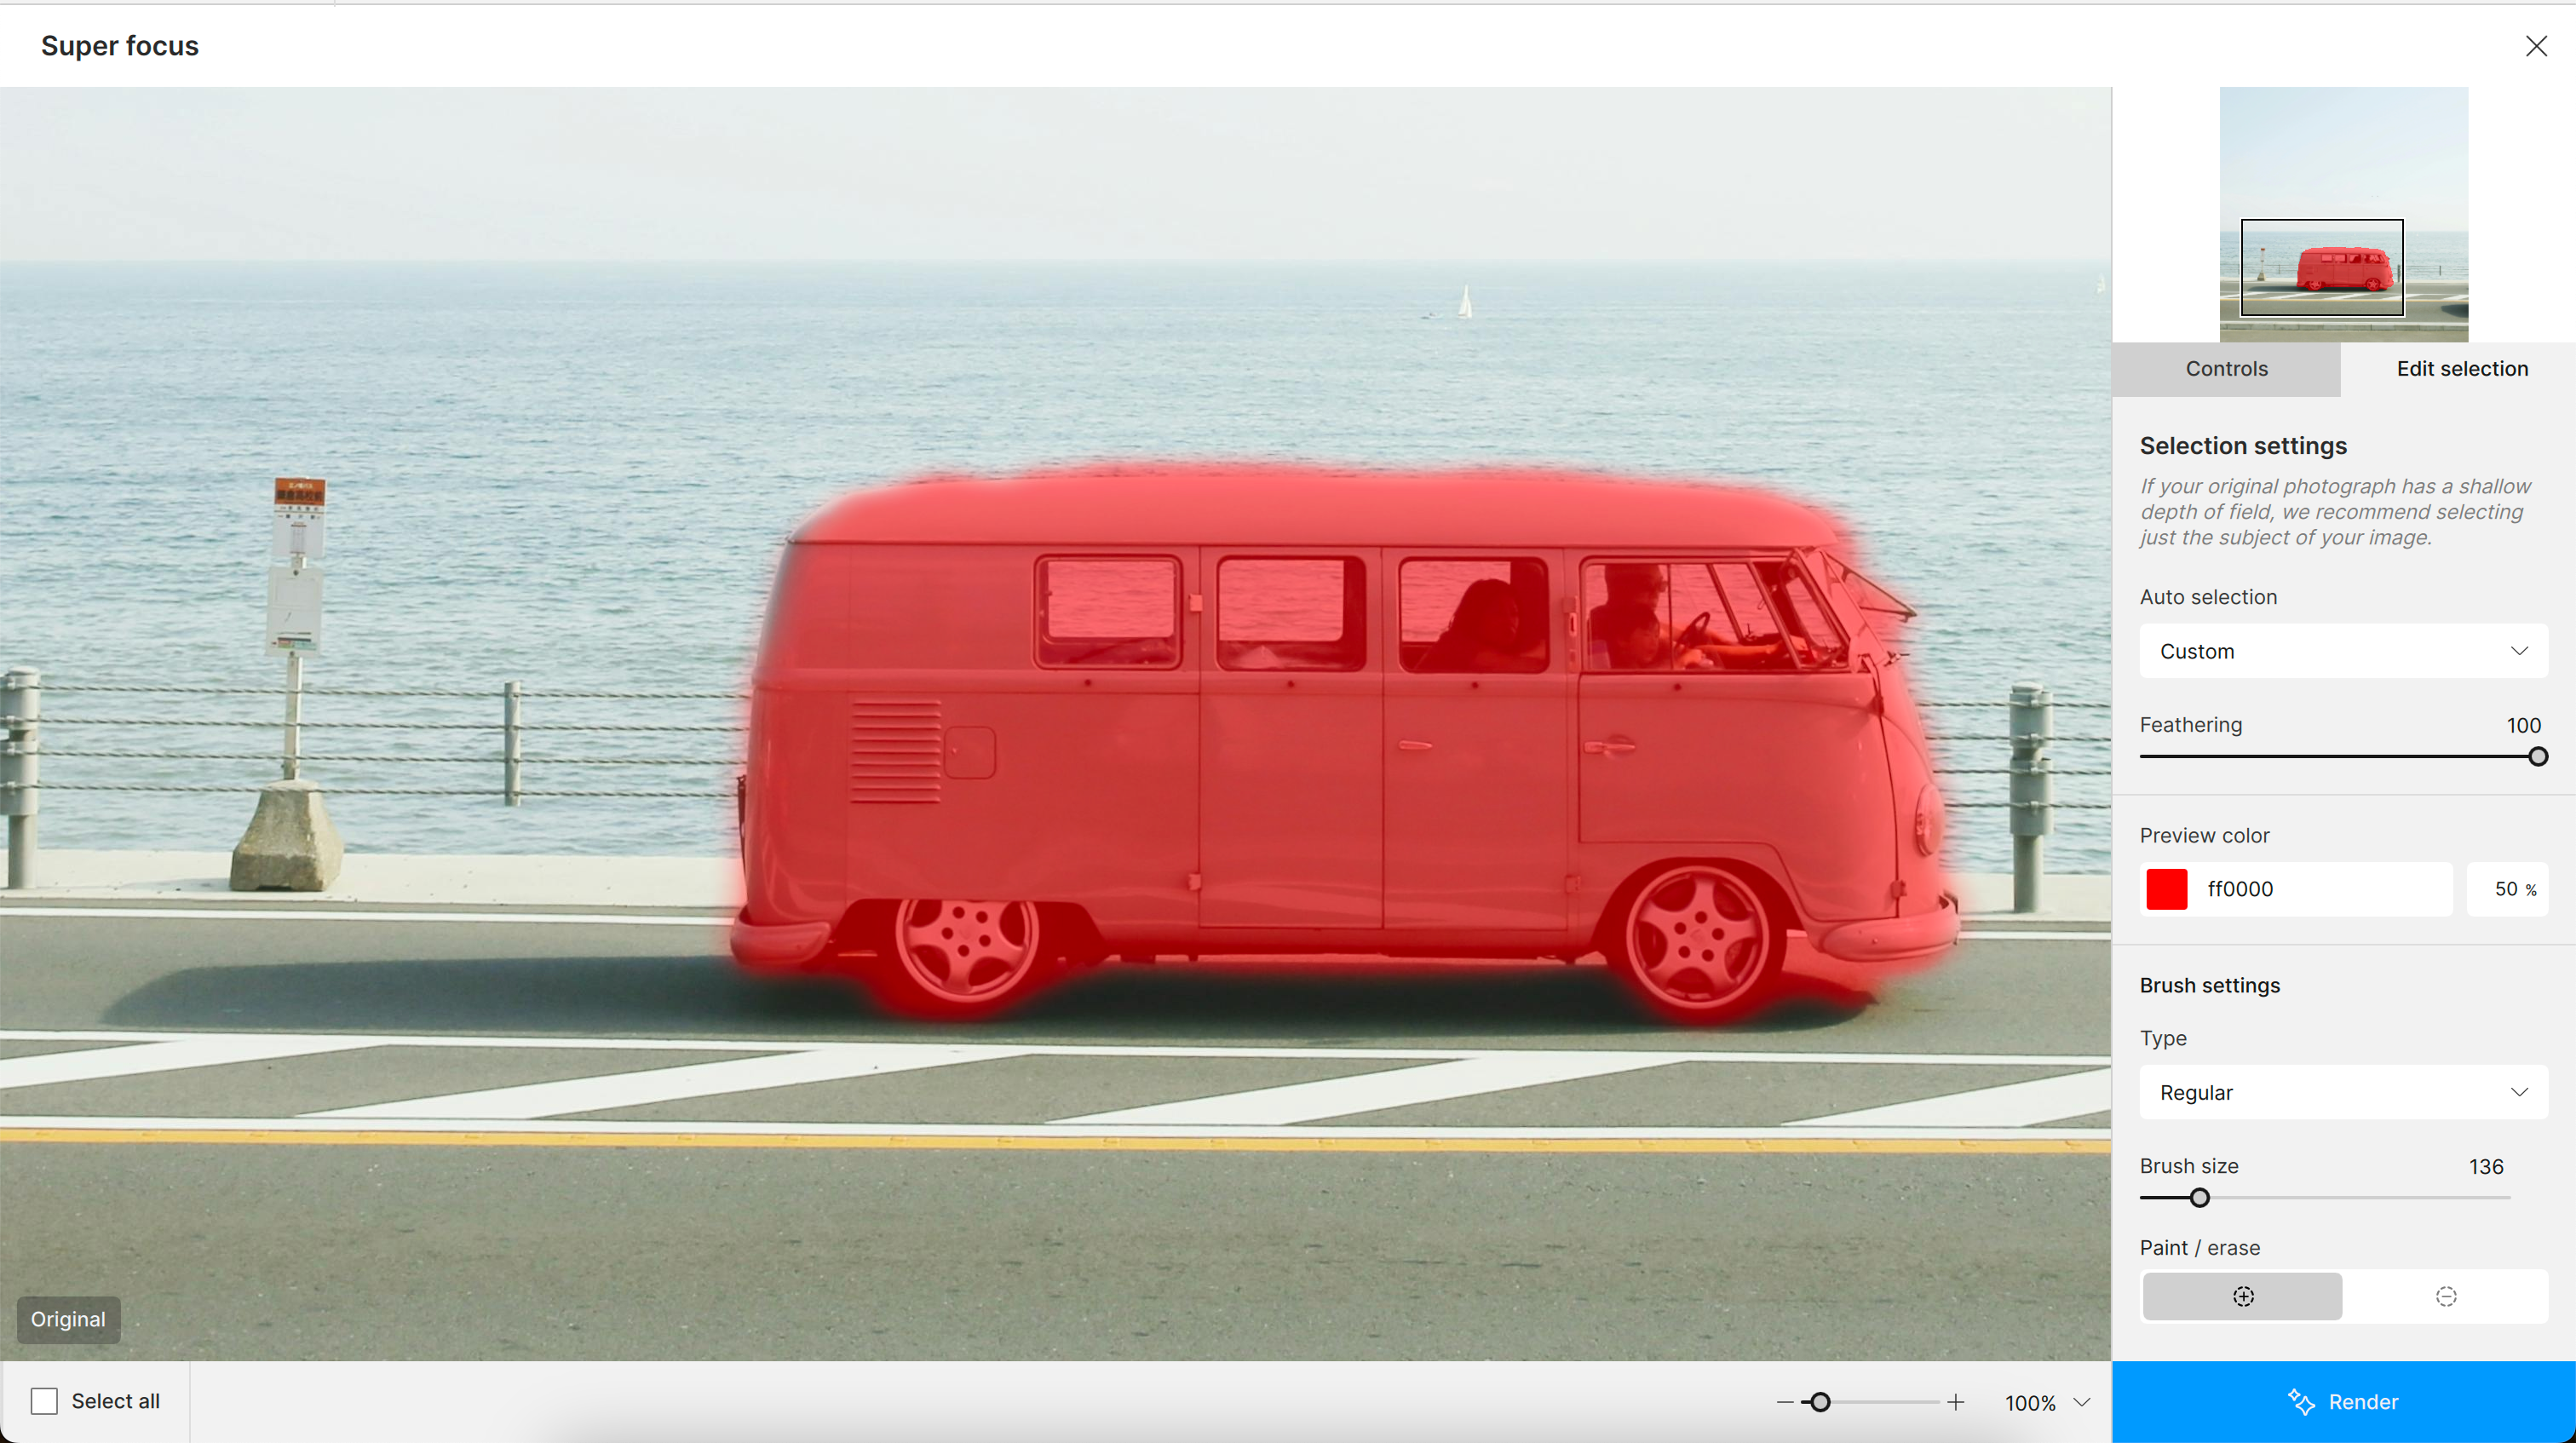This screenshot has height=1443, width=2576.
Task: Click the Render button
Action: point(2343,1402)
